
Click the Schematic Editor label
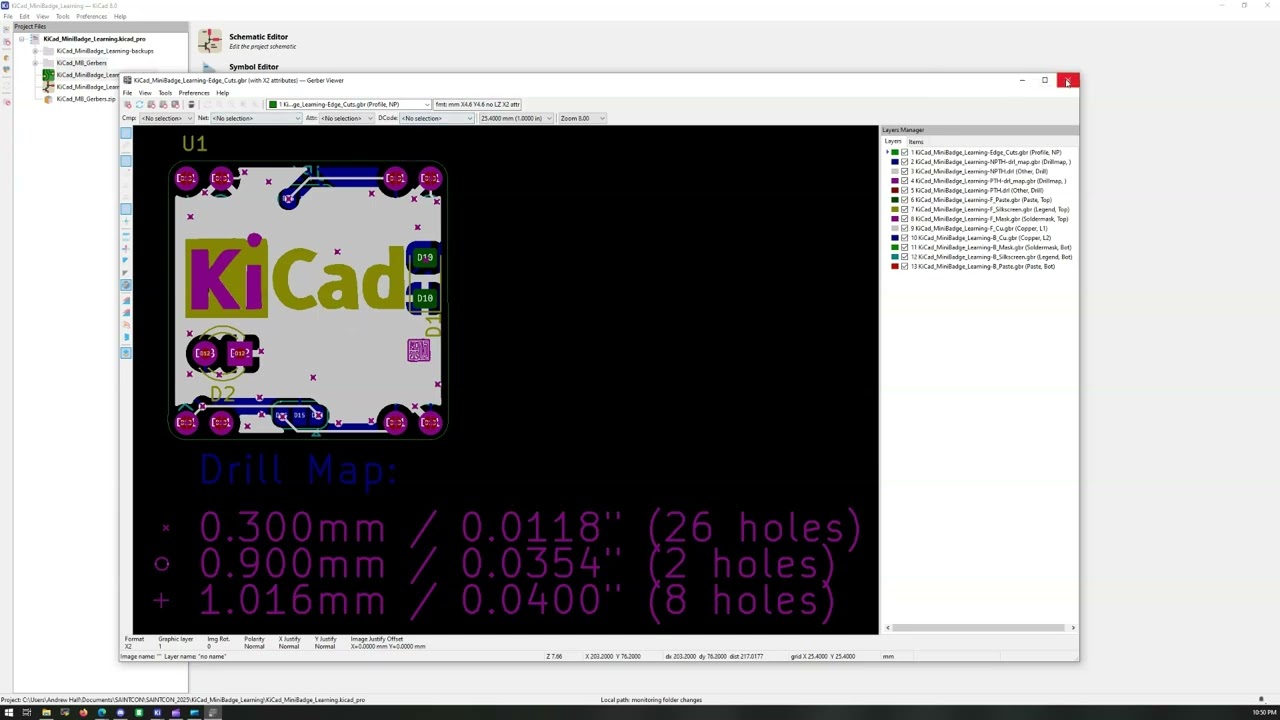[x=258, y=37]
